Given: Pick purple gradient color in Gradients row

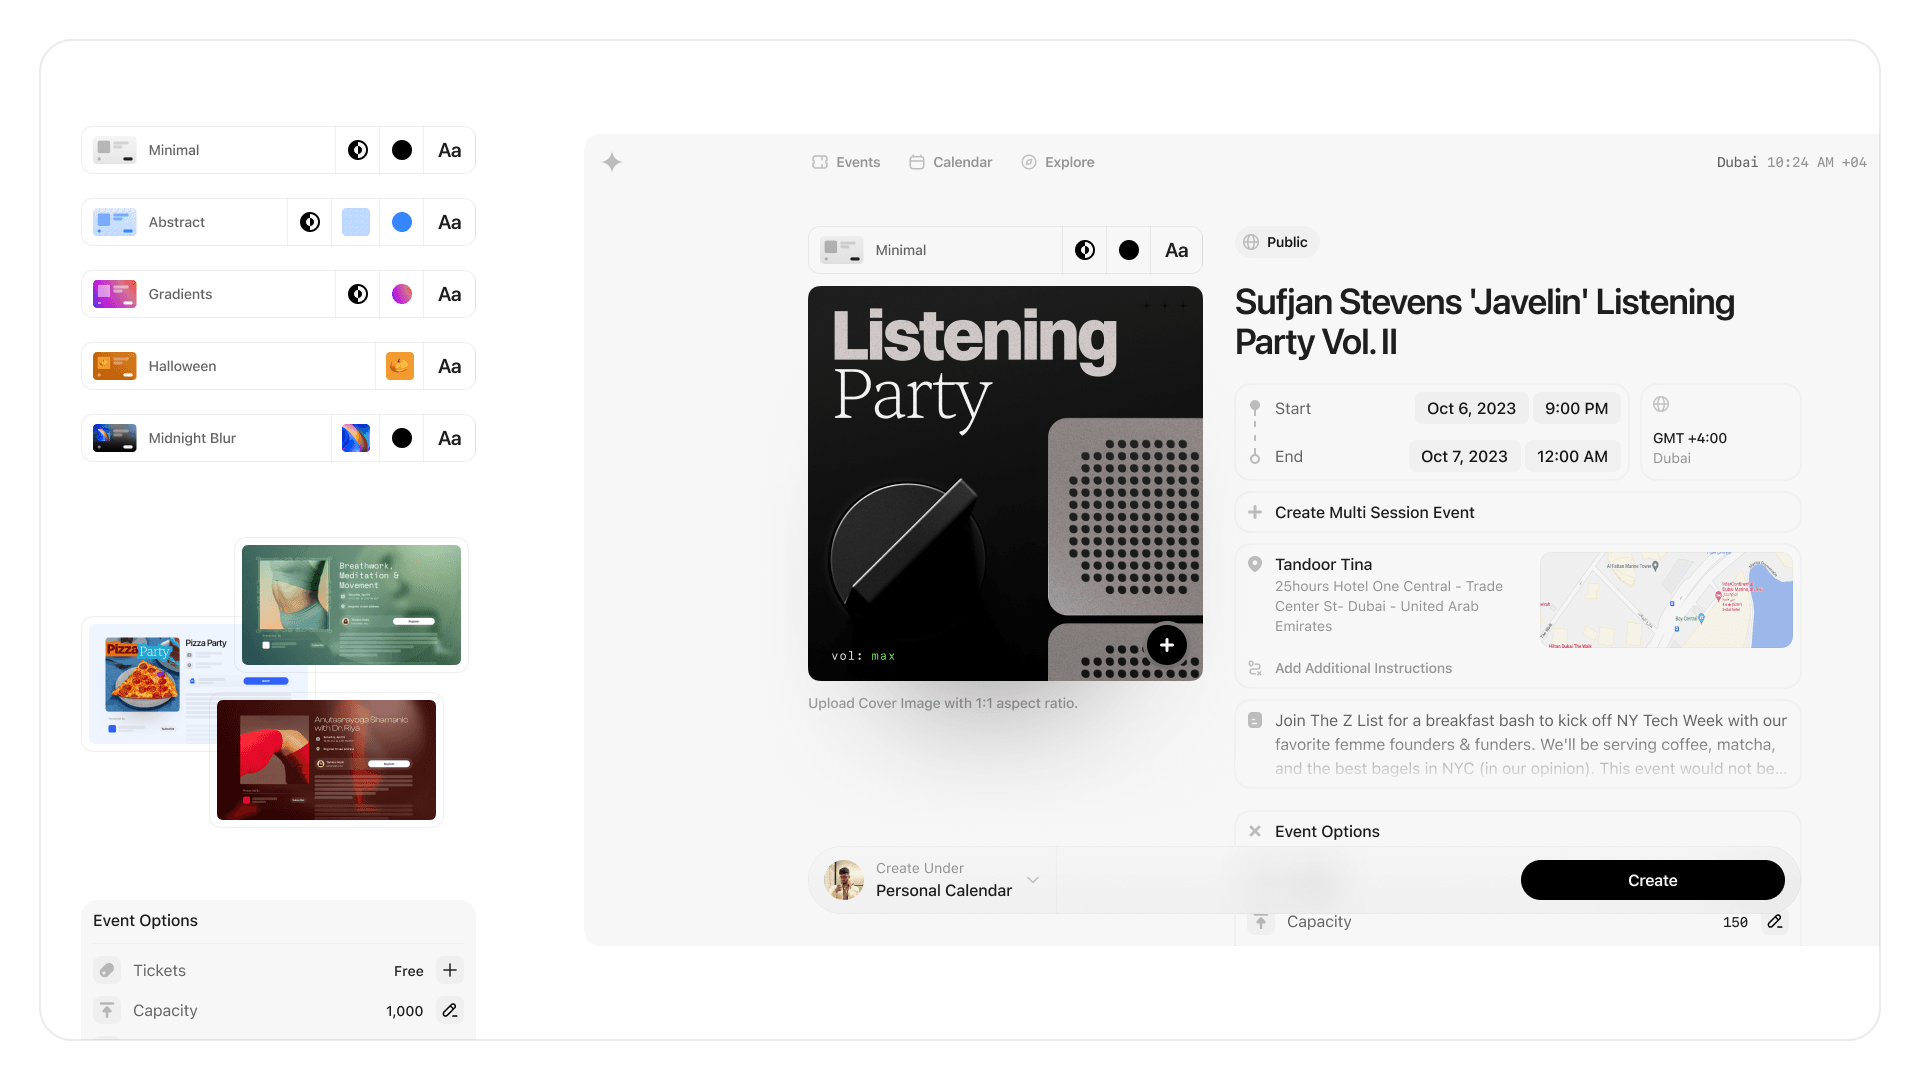Looking at the screenshot, I should tap(402, 294).
